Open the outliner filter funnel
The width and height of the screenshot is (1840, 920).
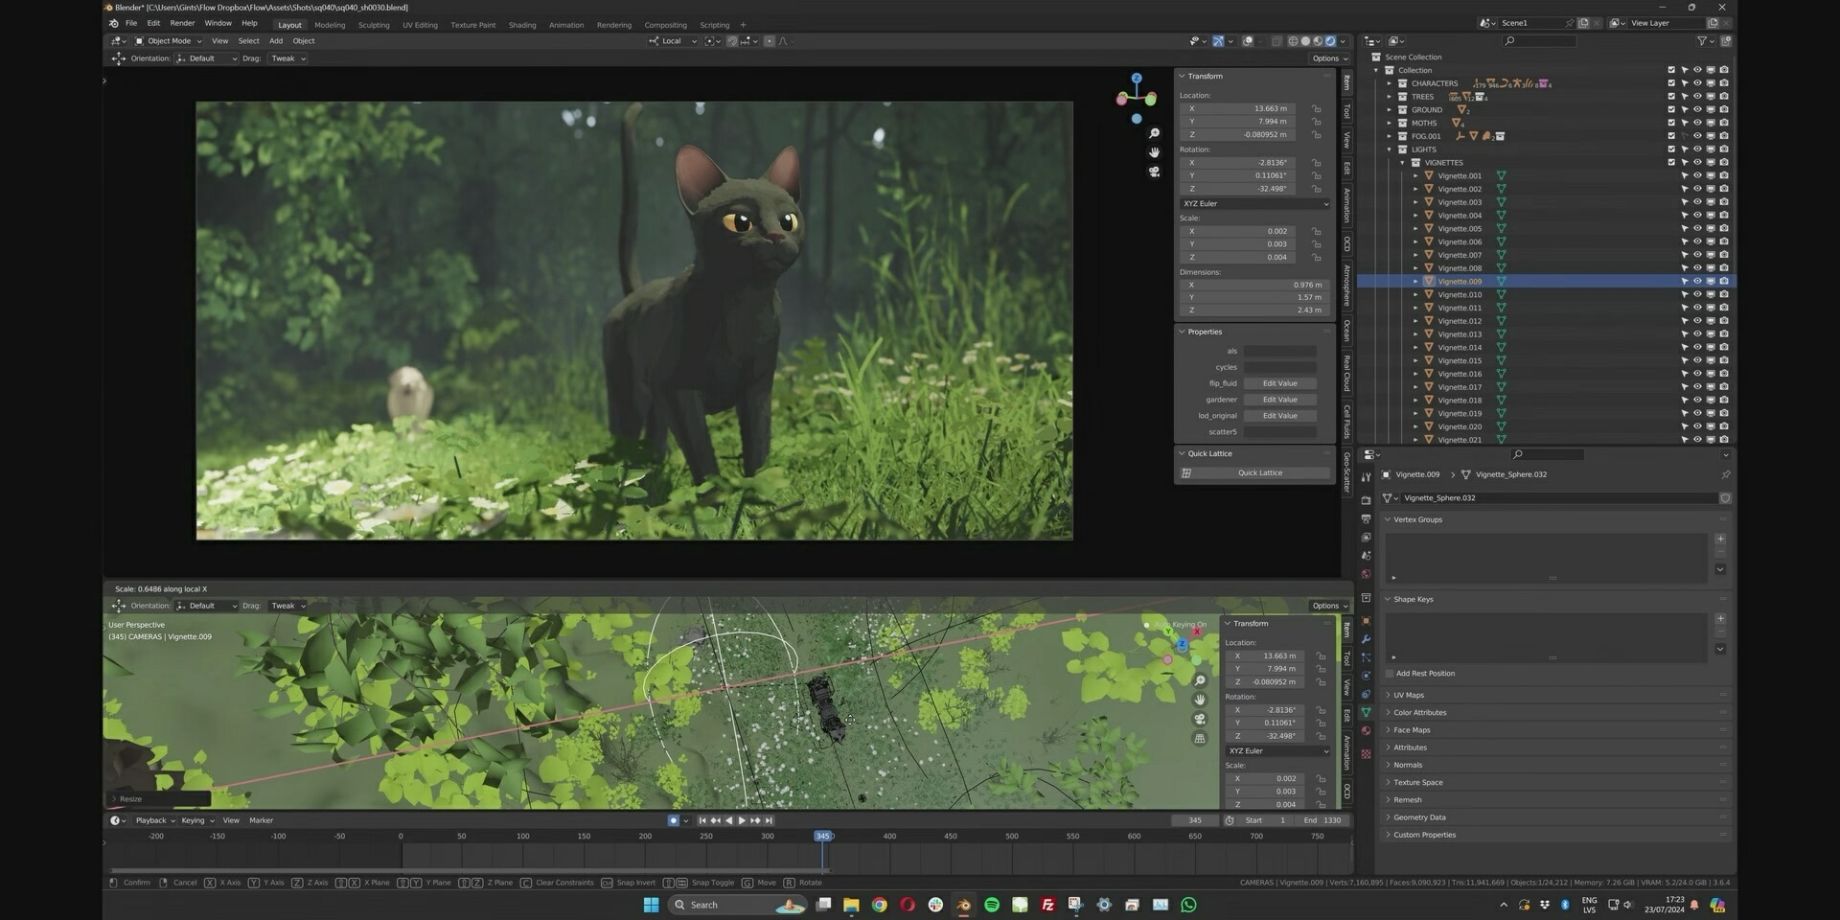(1702, 41)
